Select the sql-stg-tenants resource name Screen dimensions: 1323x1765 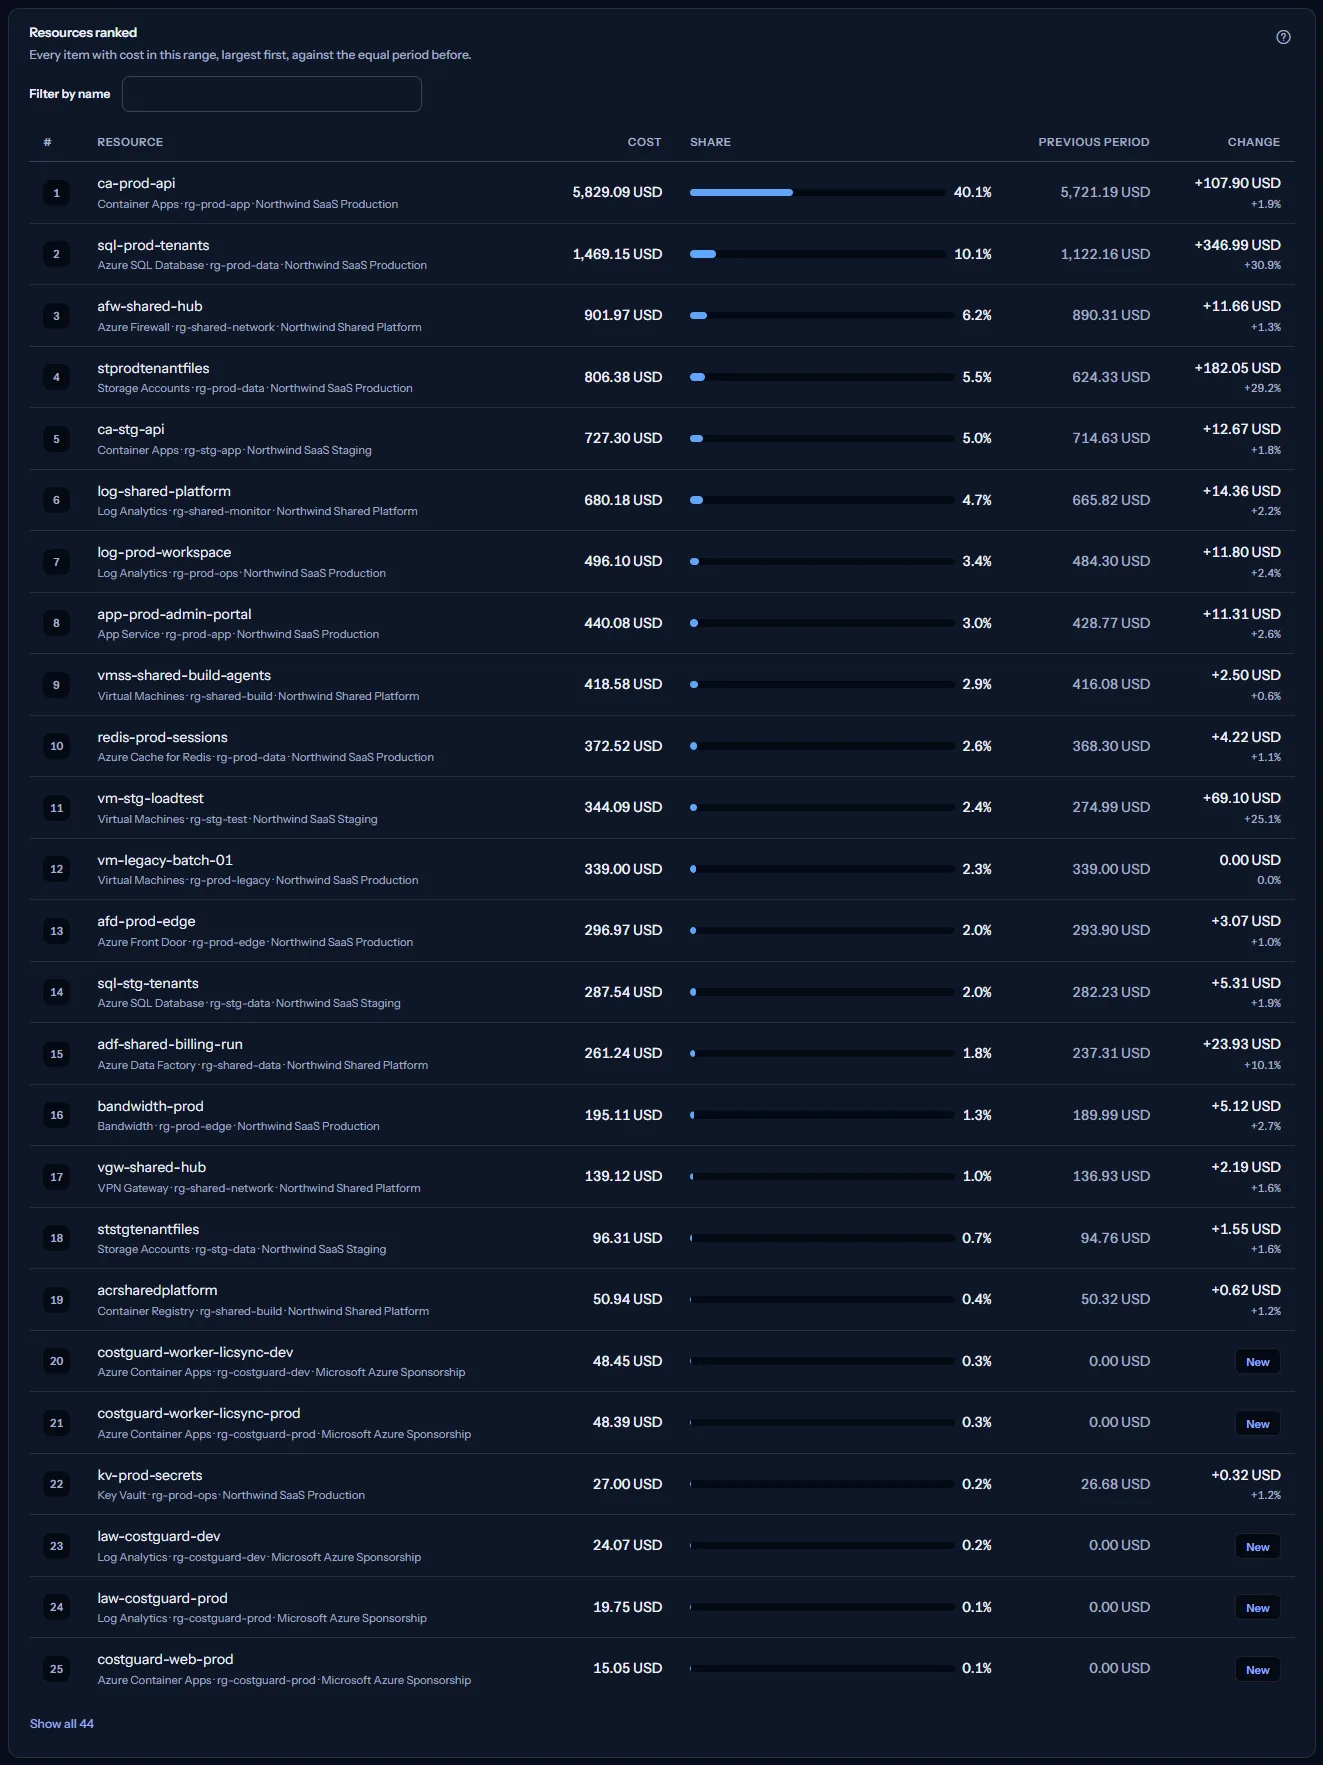click(148, 983)
